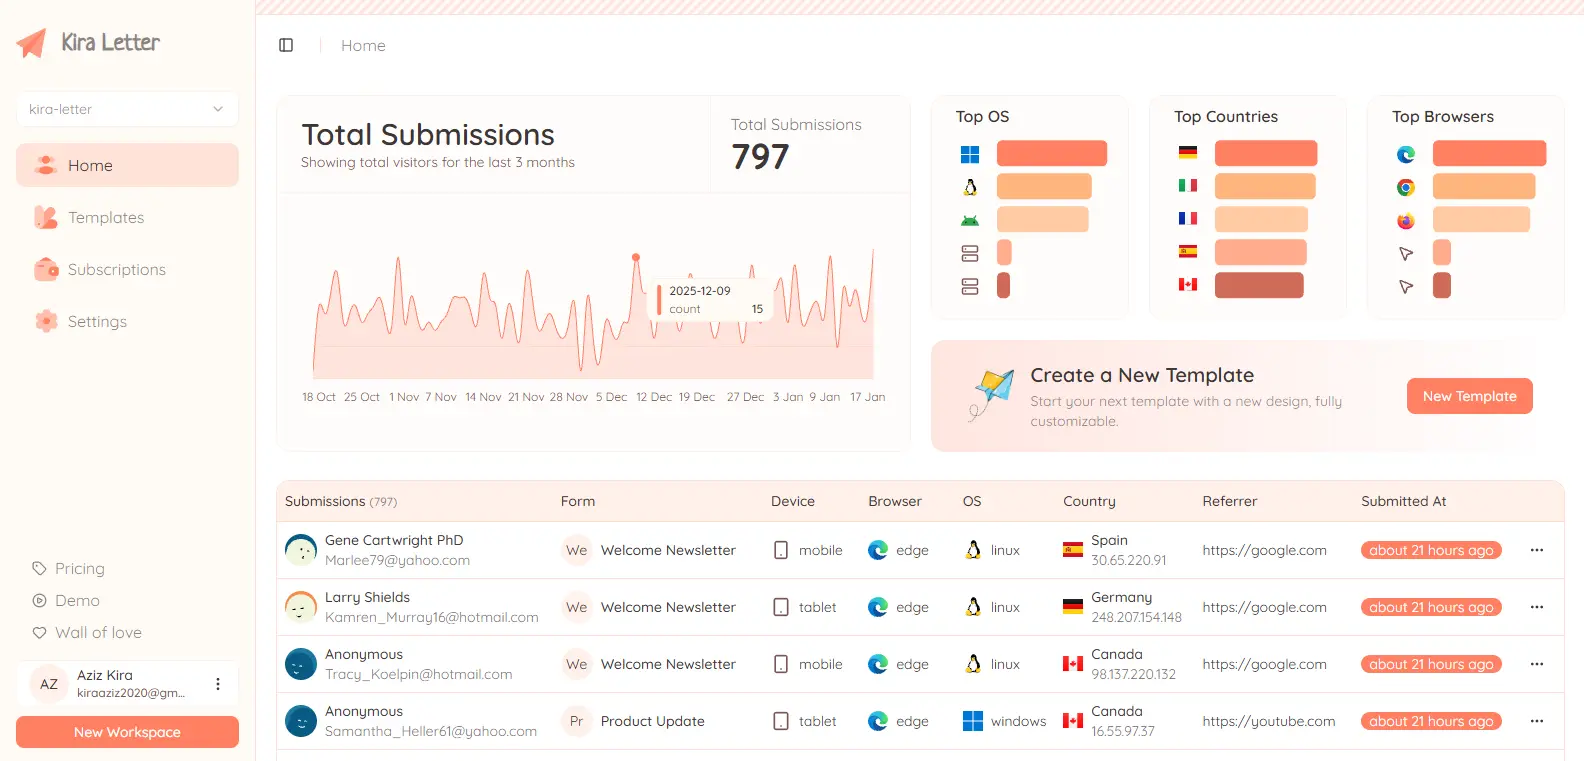Click the Kira Letter paper plane logo
This screenshot has height=761, width=1584.
point(32,43)
